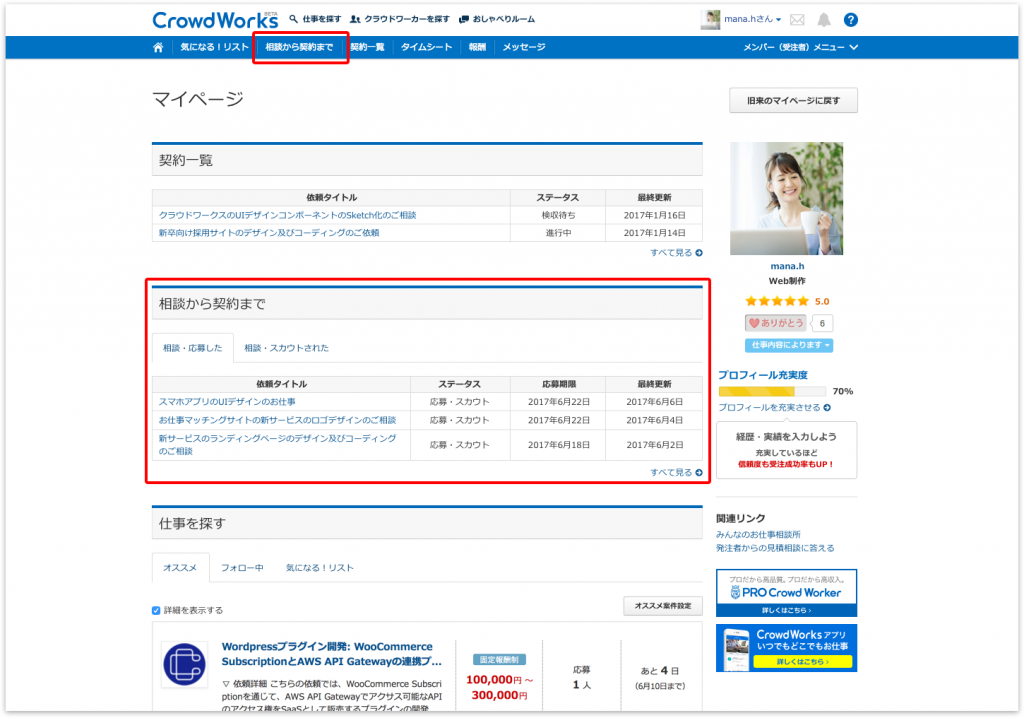Open 相談から契約まで in the navigation bar

(x=299, y=47)
